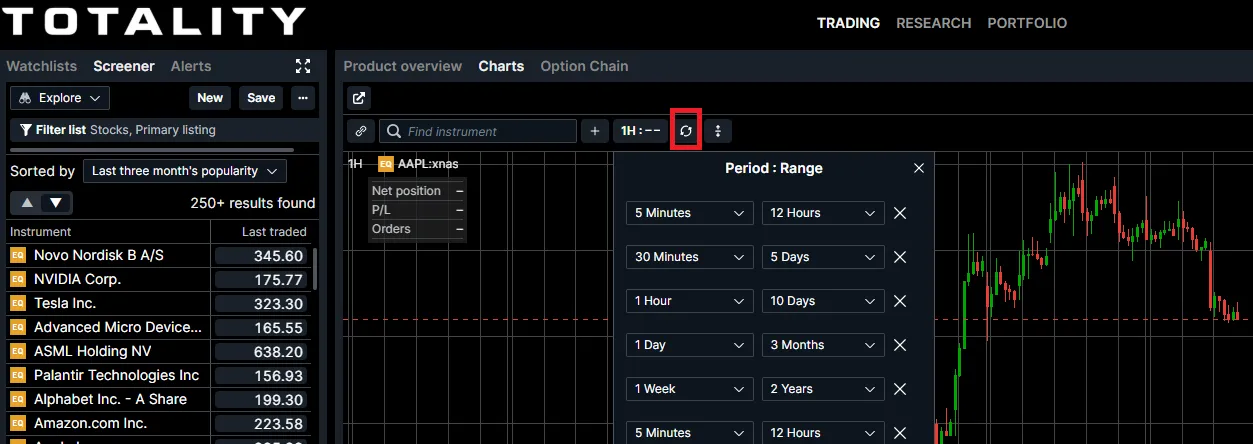Select the Amazon.com Inc. row
The width and height of the screenshot is (1253, 444).
point(158,423)
